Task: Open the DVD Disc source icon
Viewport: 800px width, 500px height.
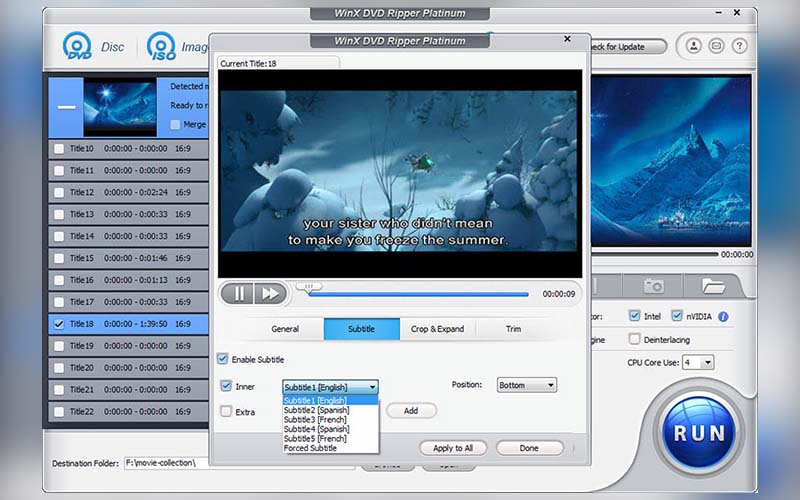Action: [78, 46]
